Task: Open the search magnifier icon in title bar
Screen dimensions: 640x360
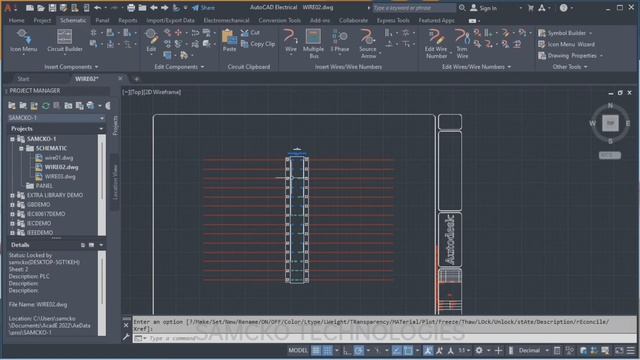Action: click(x=462, y=8)
